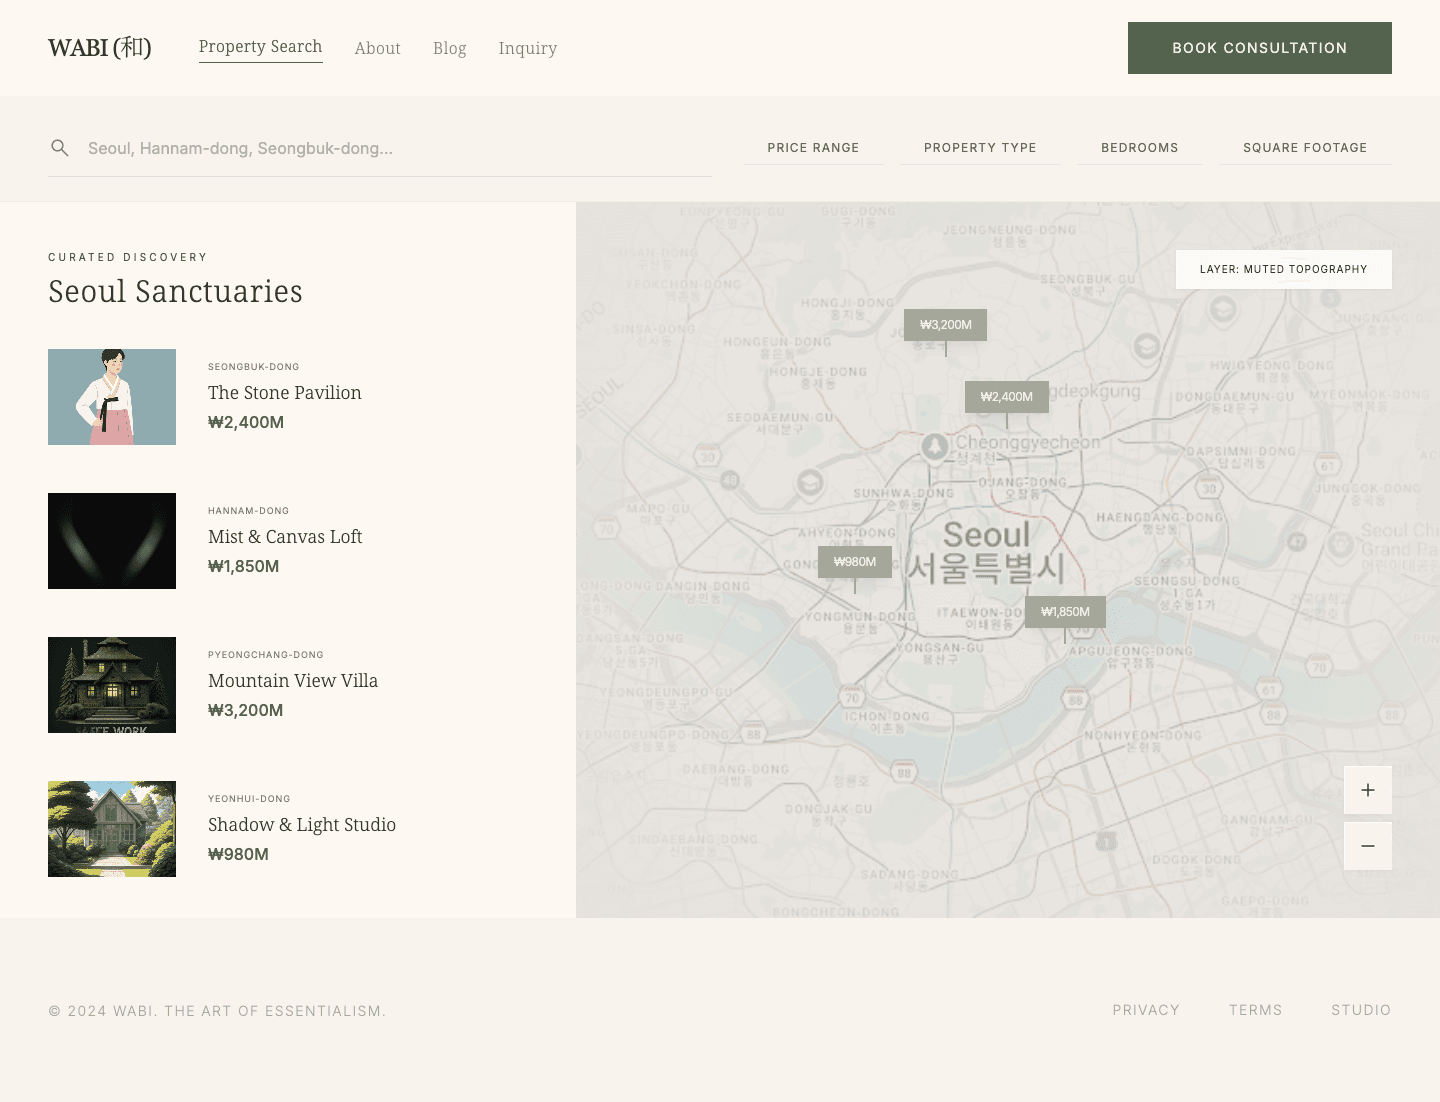Open the Price Range filter
The height and width of the screenshot is (1102, 1440).
pos(813,148)
